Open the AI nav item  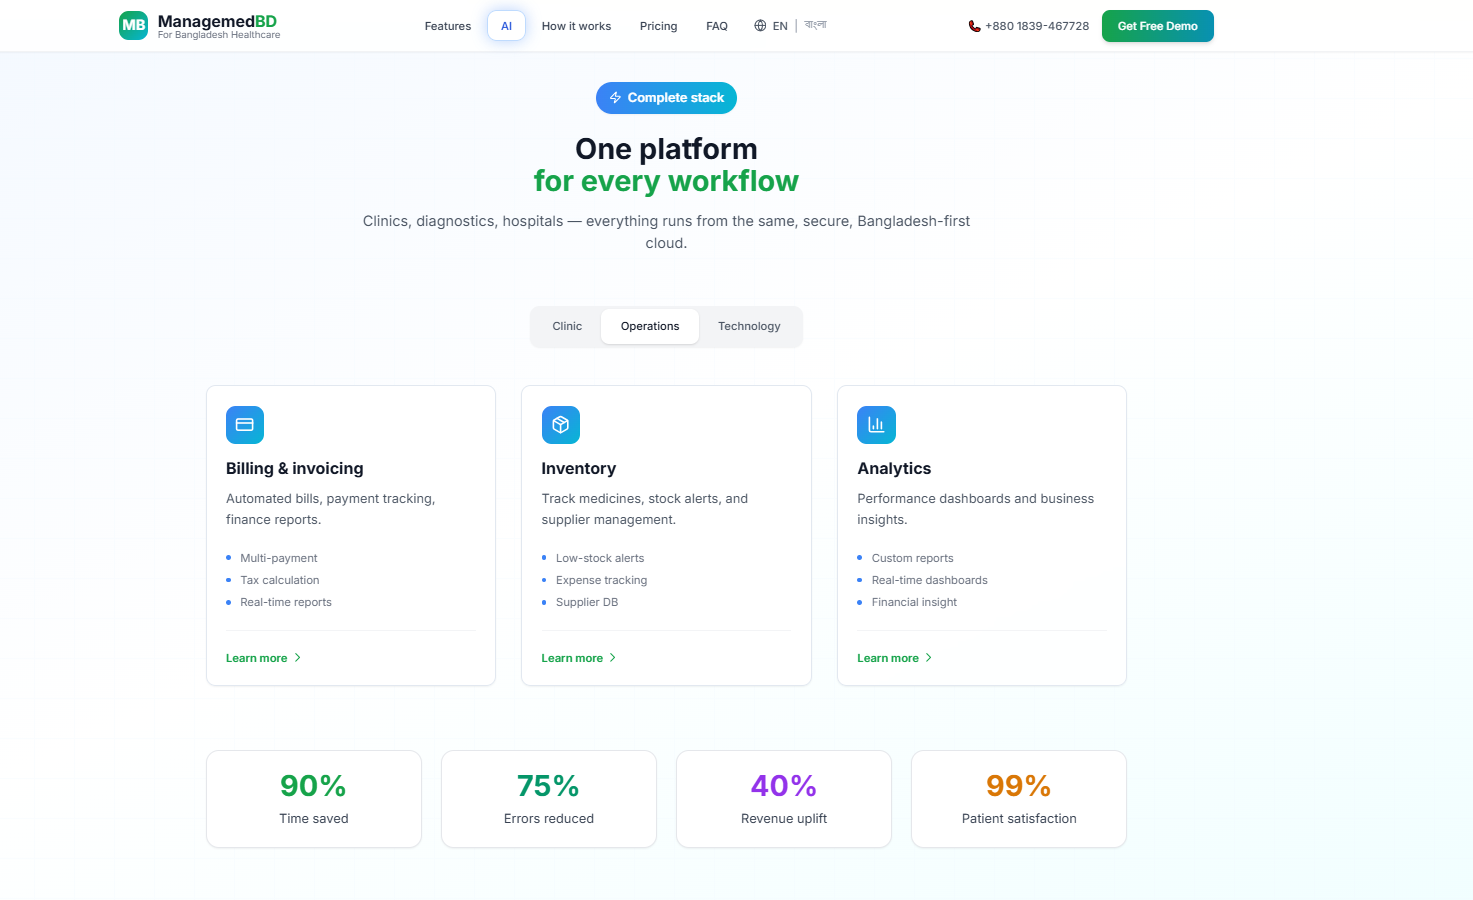point(506,26)
